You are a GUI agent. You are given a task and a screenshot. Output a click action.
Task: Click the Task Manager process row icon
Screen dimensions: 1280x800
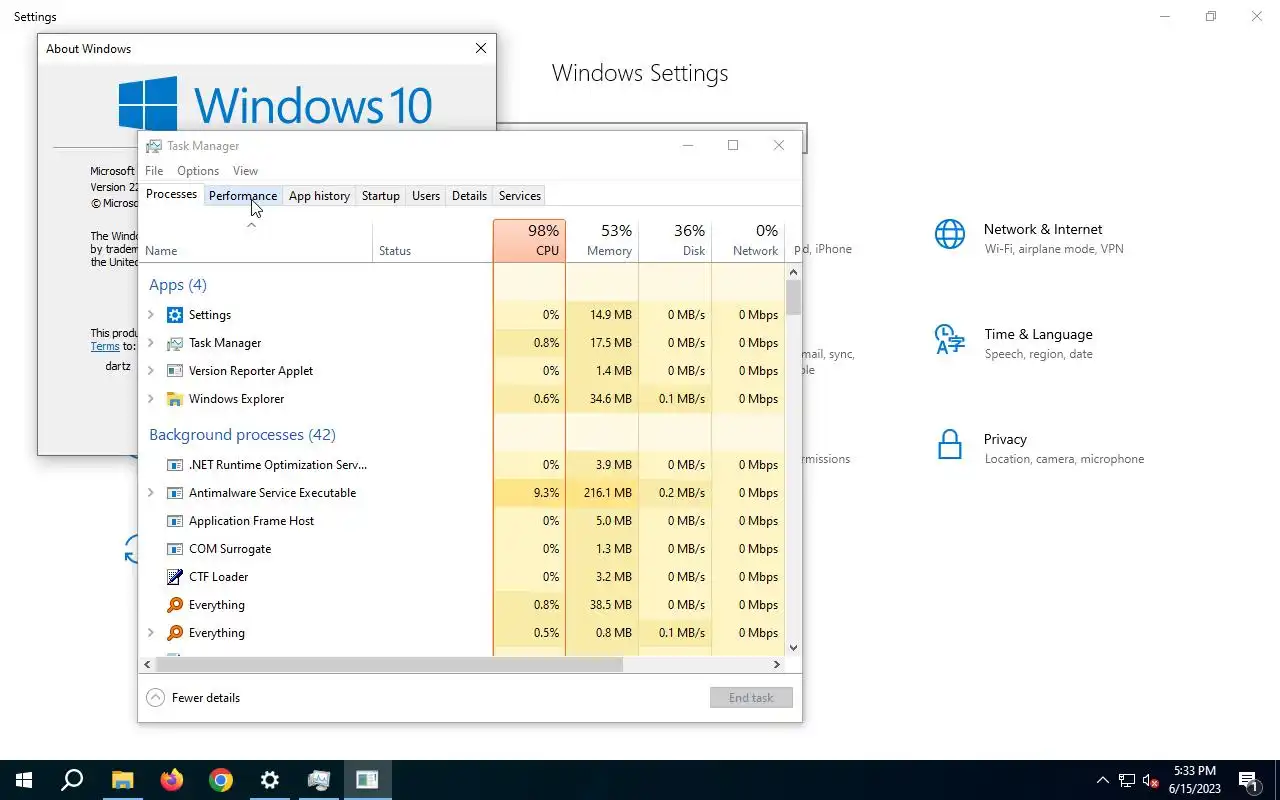pos(175,343)
